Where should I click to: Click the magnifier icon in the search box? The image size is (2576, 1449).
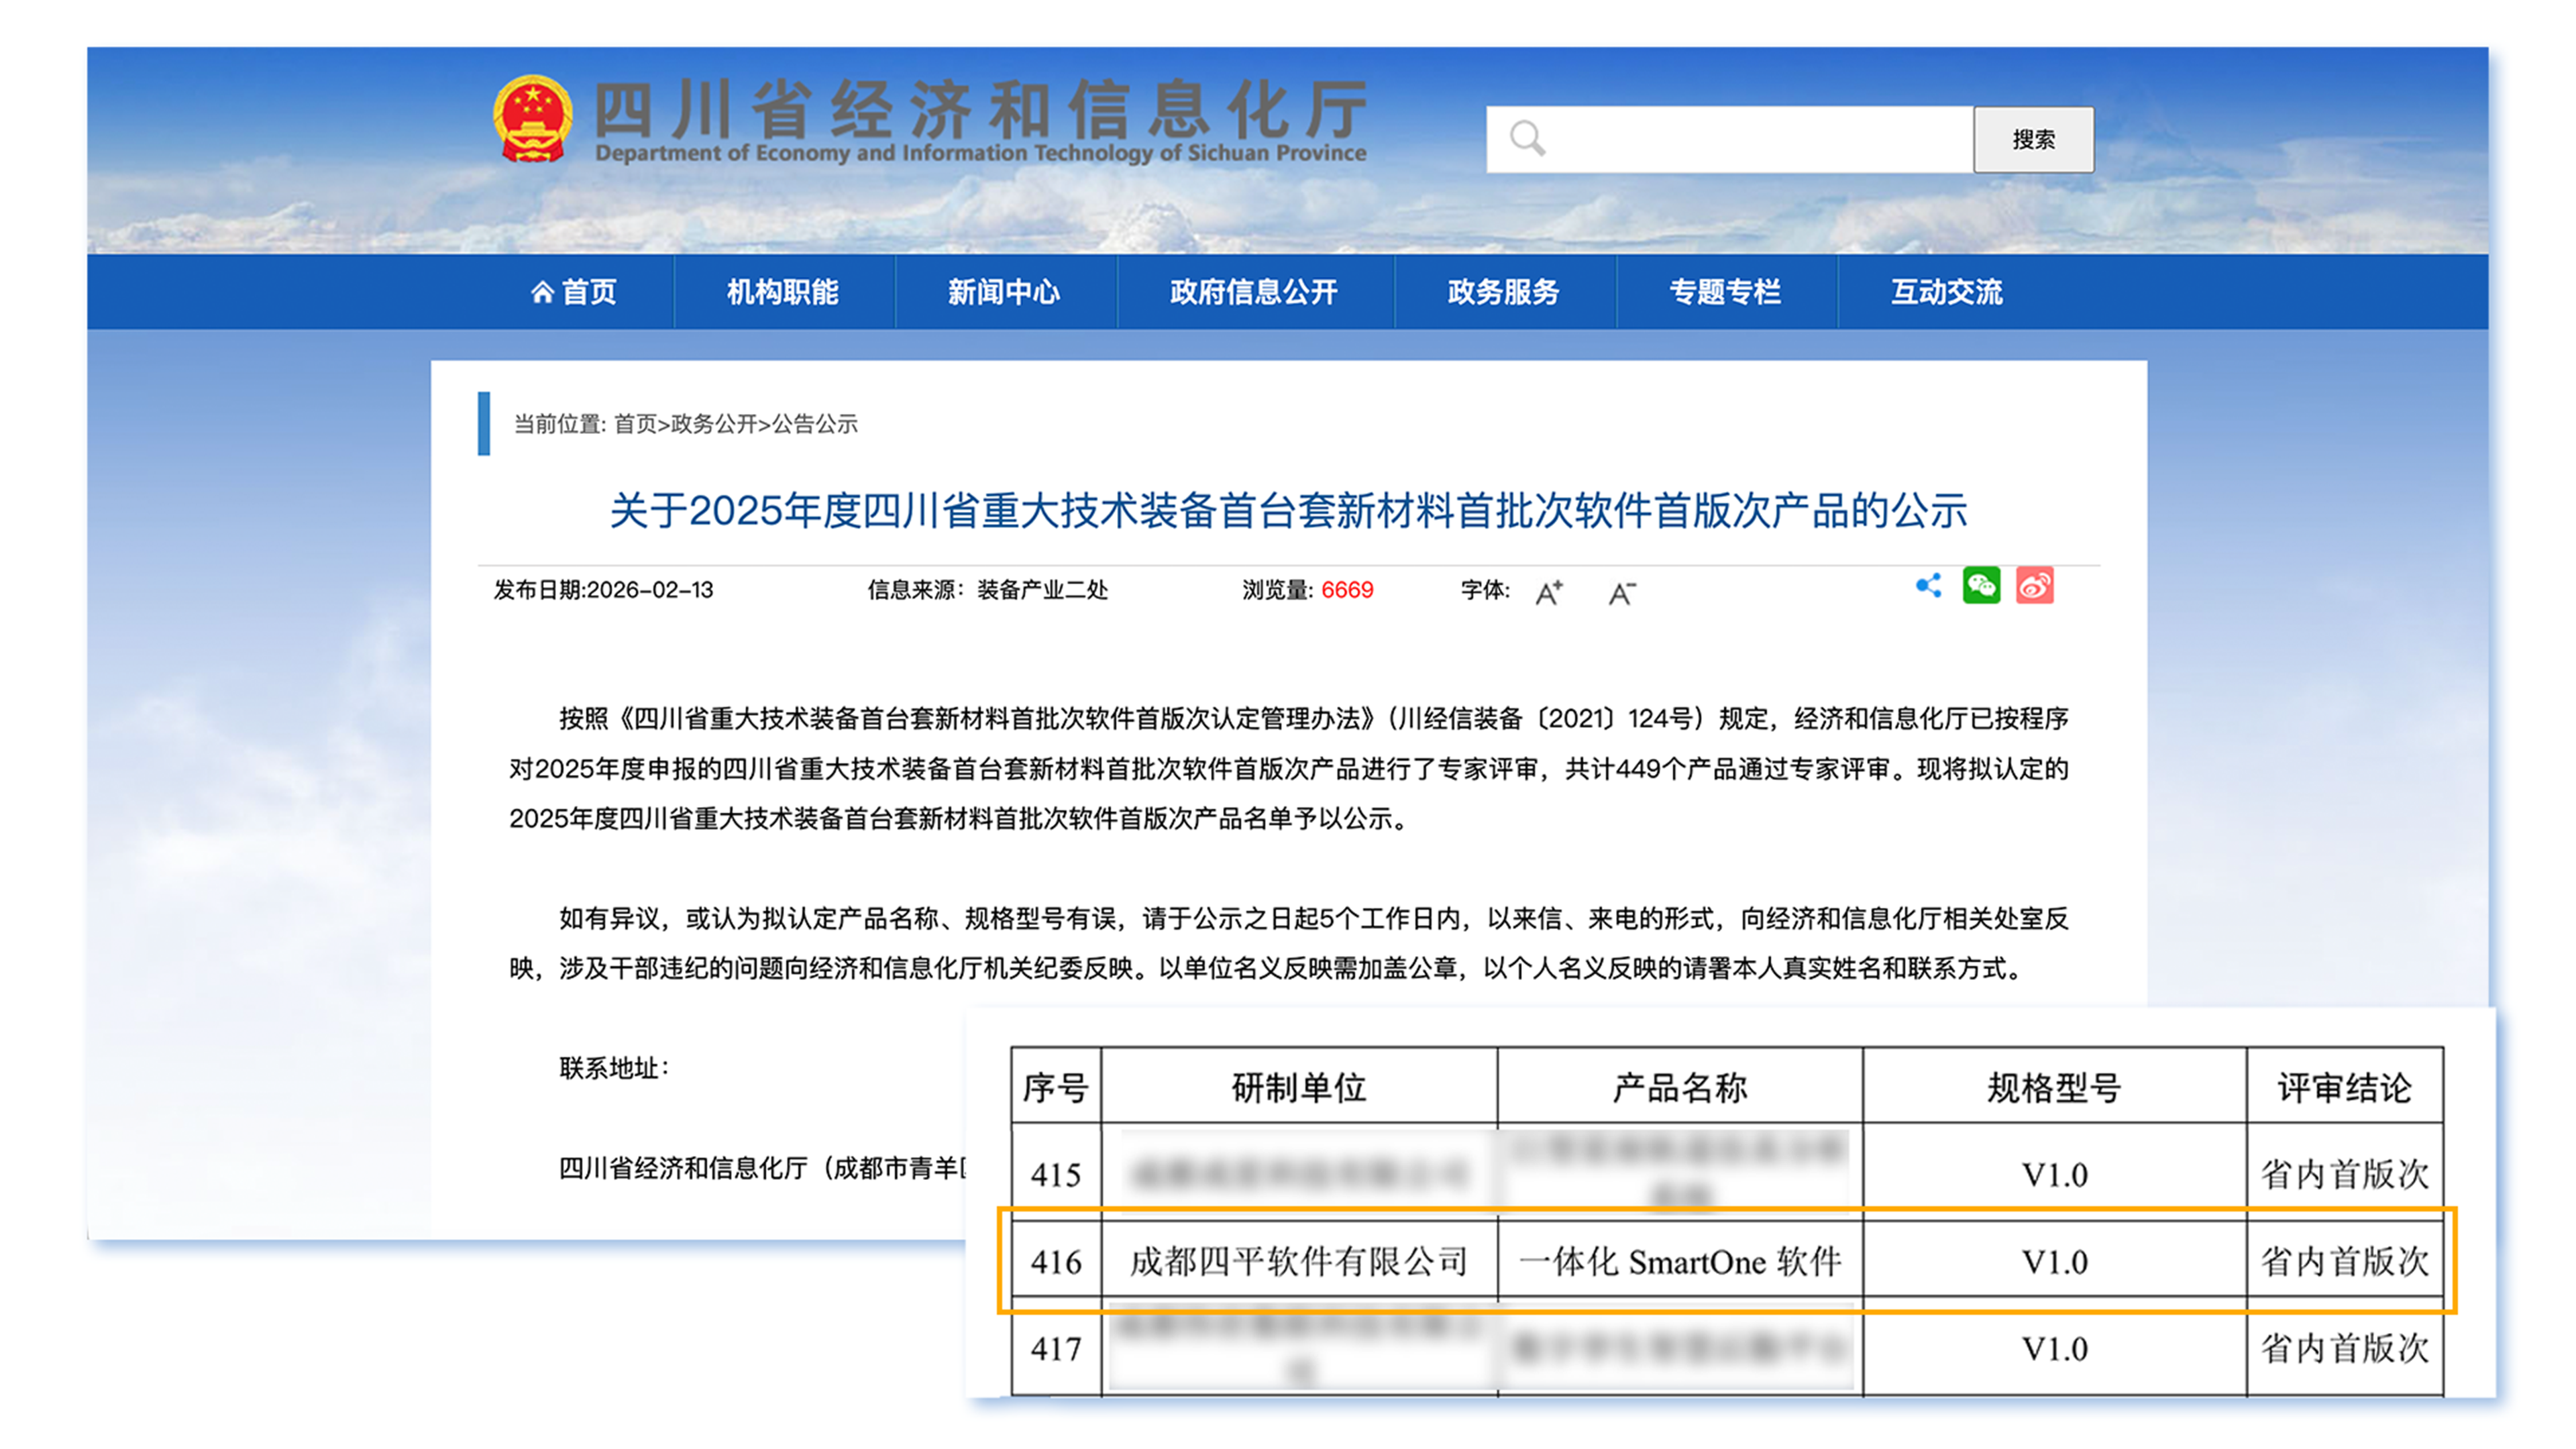(1527, 138)
